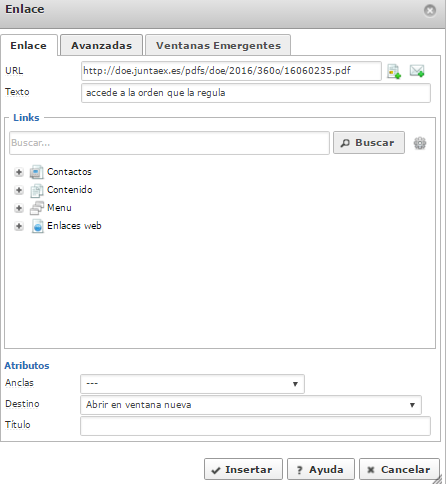Click the Contactos folder icon

tap(36, 172)
